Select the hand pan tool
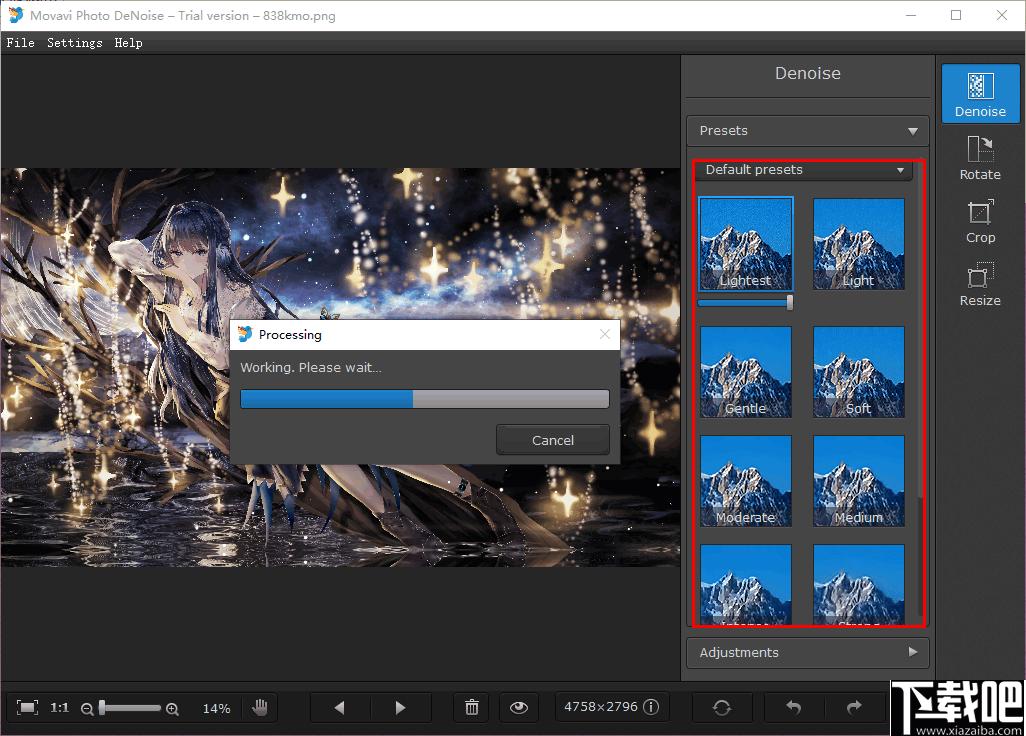The width and height of the screenshot is (1026, 736). (x=260, y=707)
